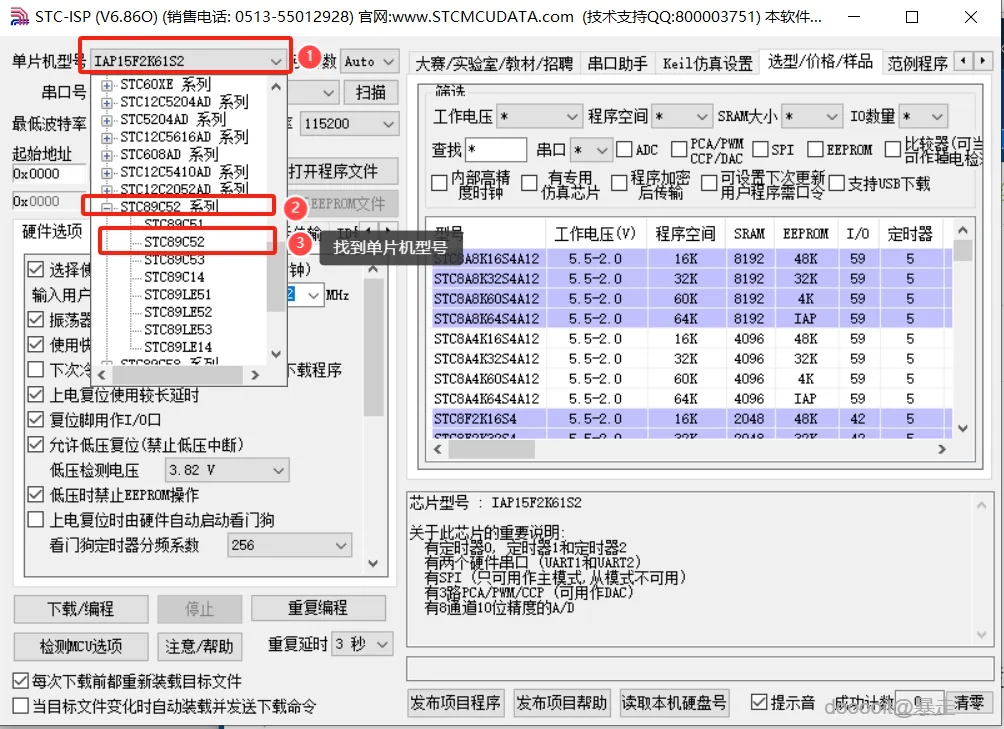1004x729 pixels.
Task: Click the STC-ISP app icon in title bar
Action: tap(20, 17)
